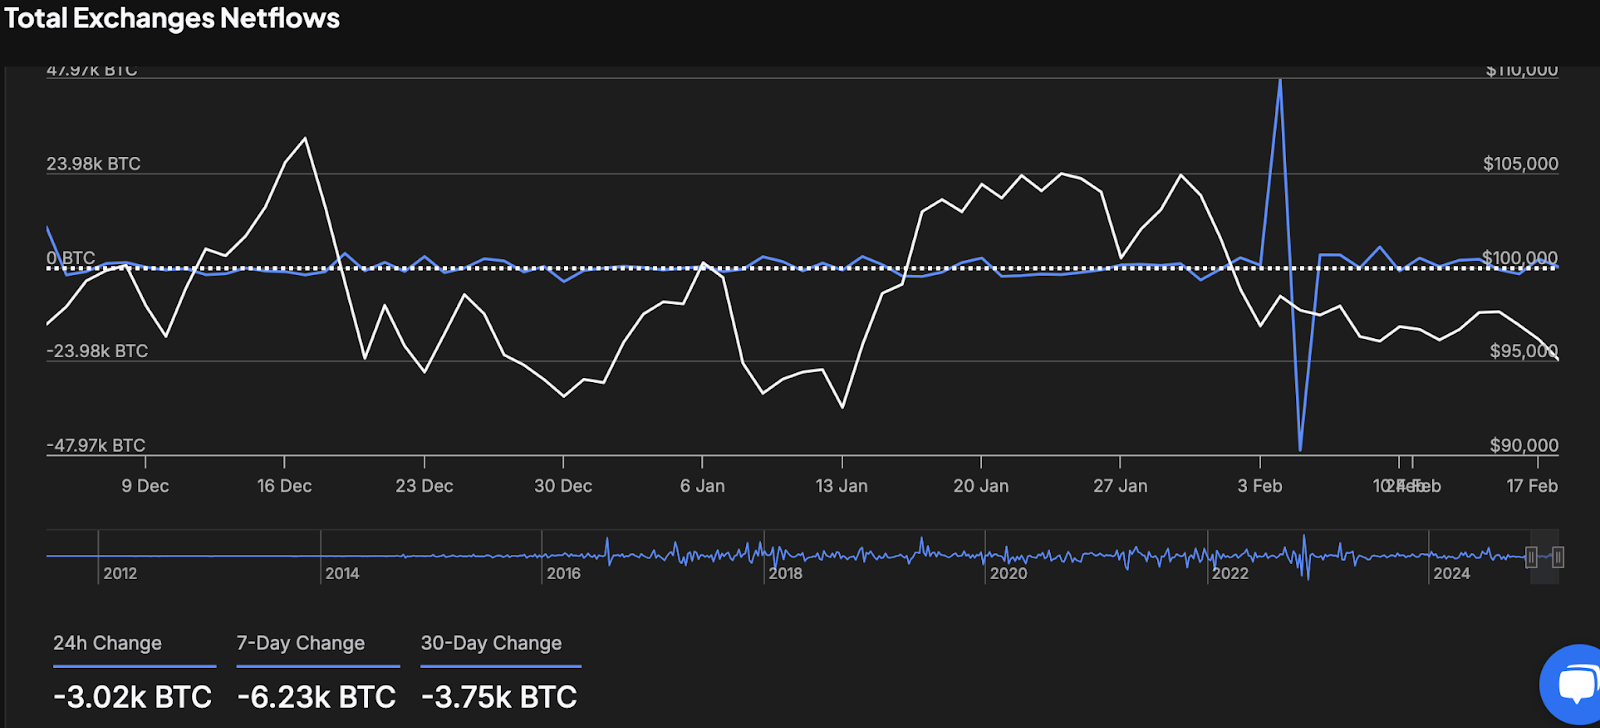Click the 27 Jan axis label
This screenshot has height=728, width=1600.
1120,486
